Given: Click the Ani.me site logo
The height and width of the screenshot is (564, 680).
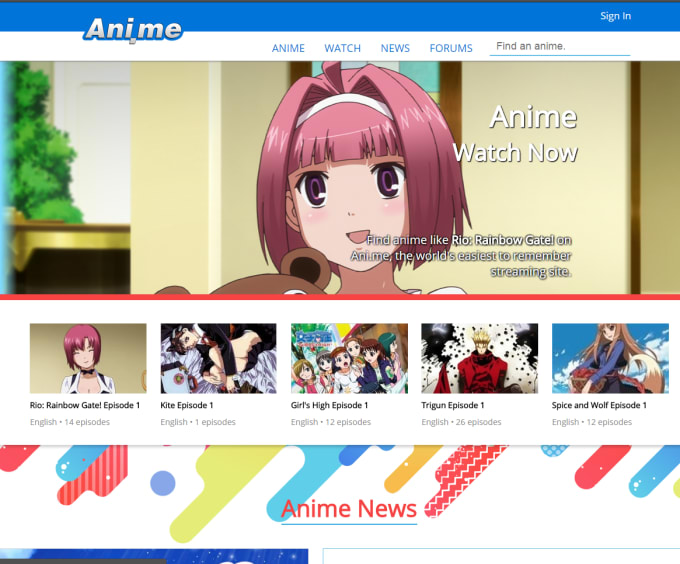Looking at the screenshot, I should [x=133, y=30].
